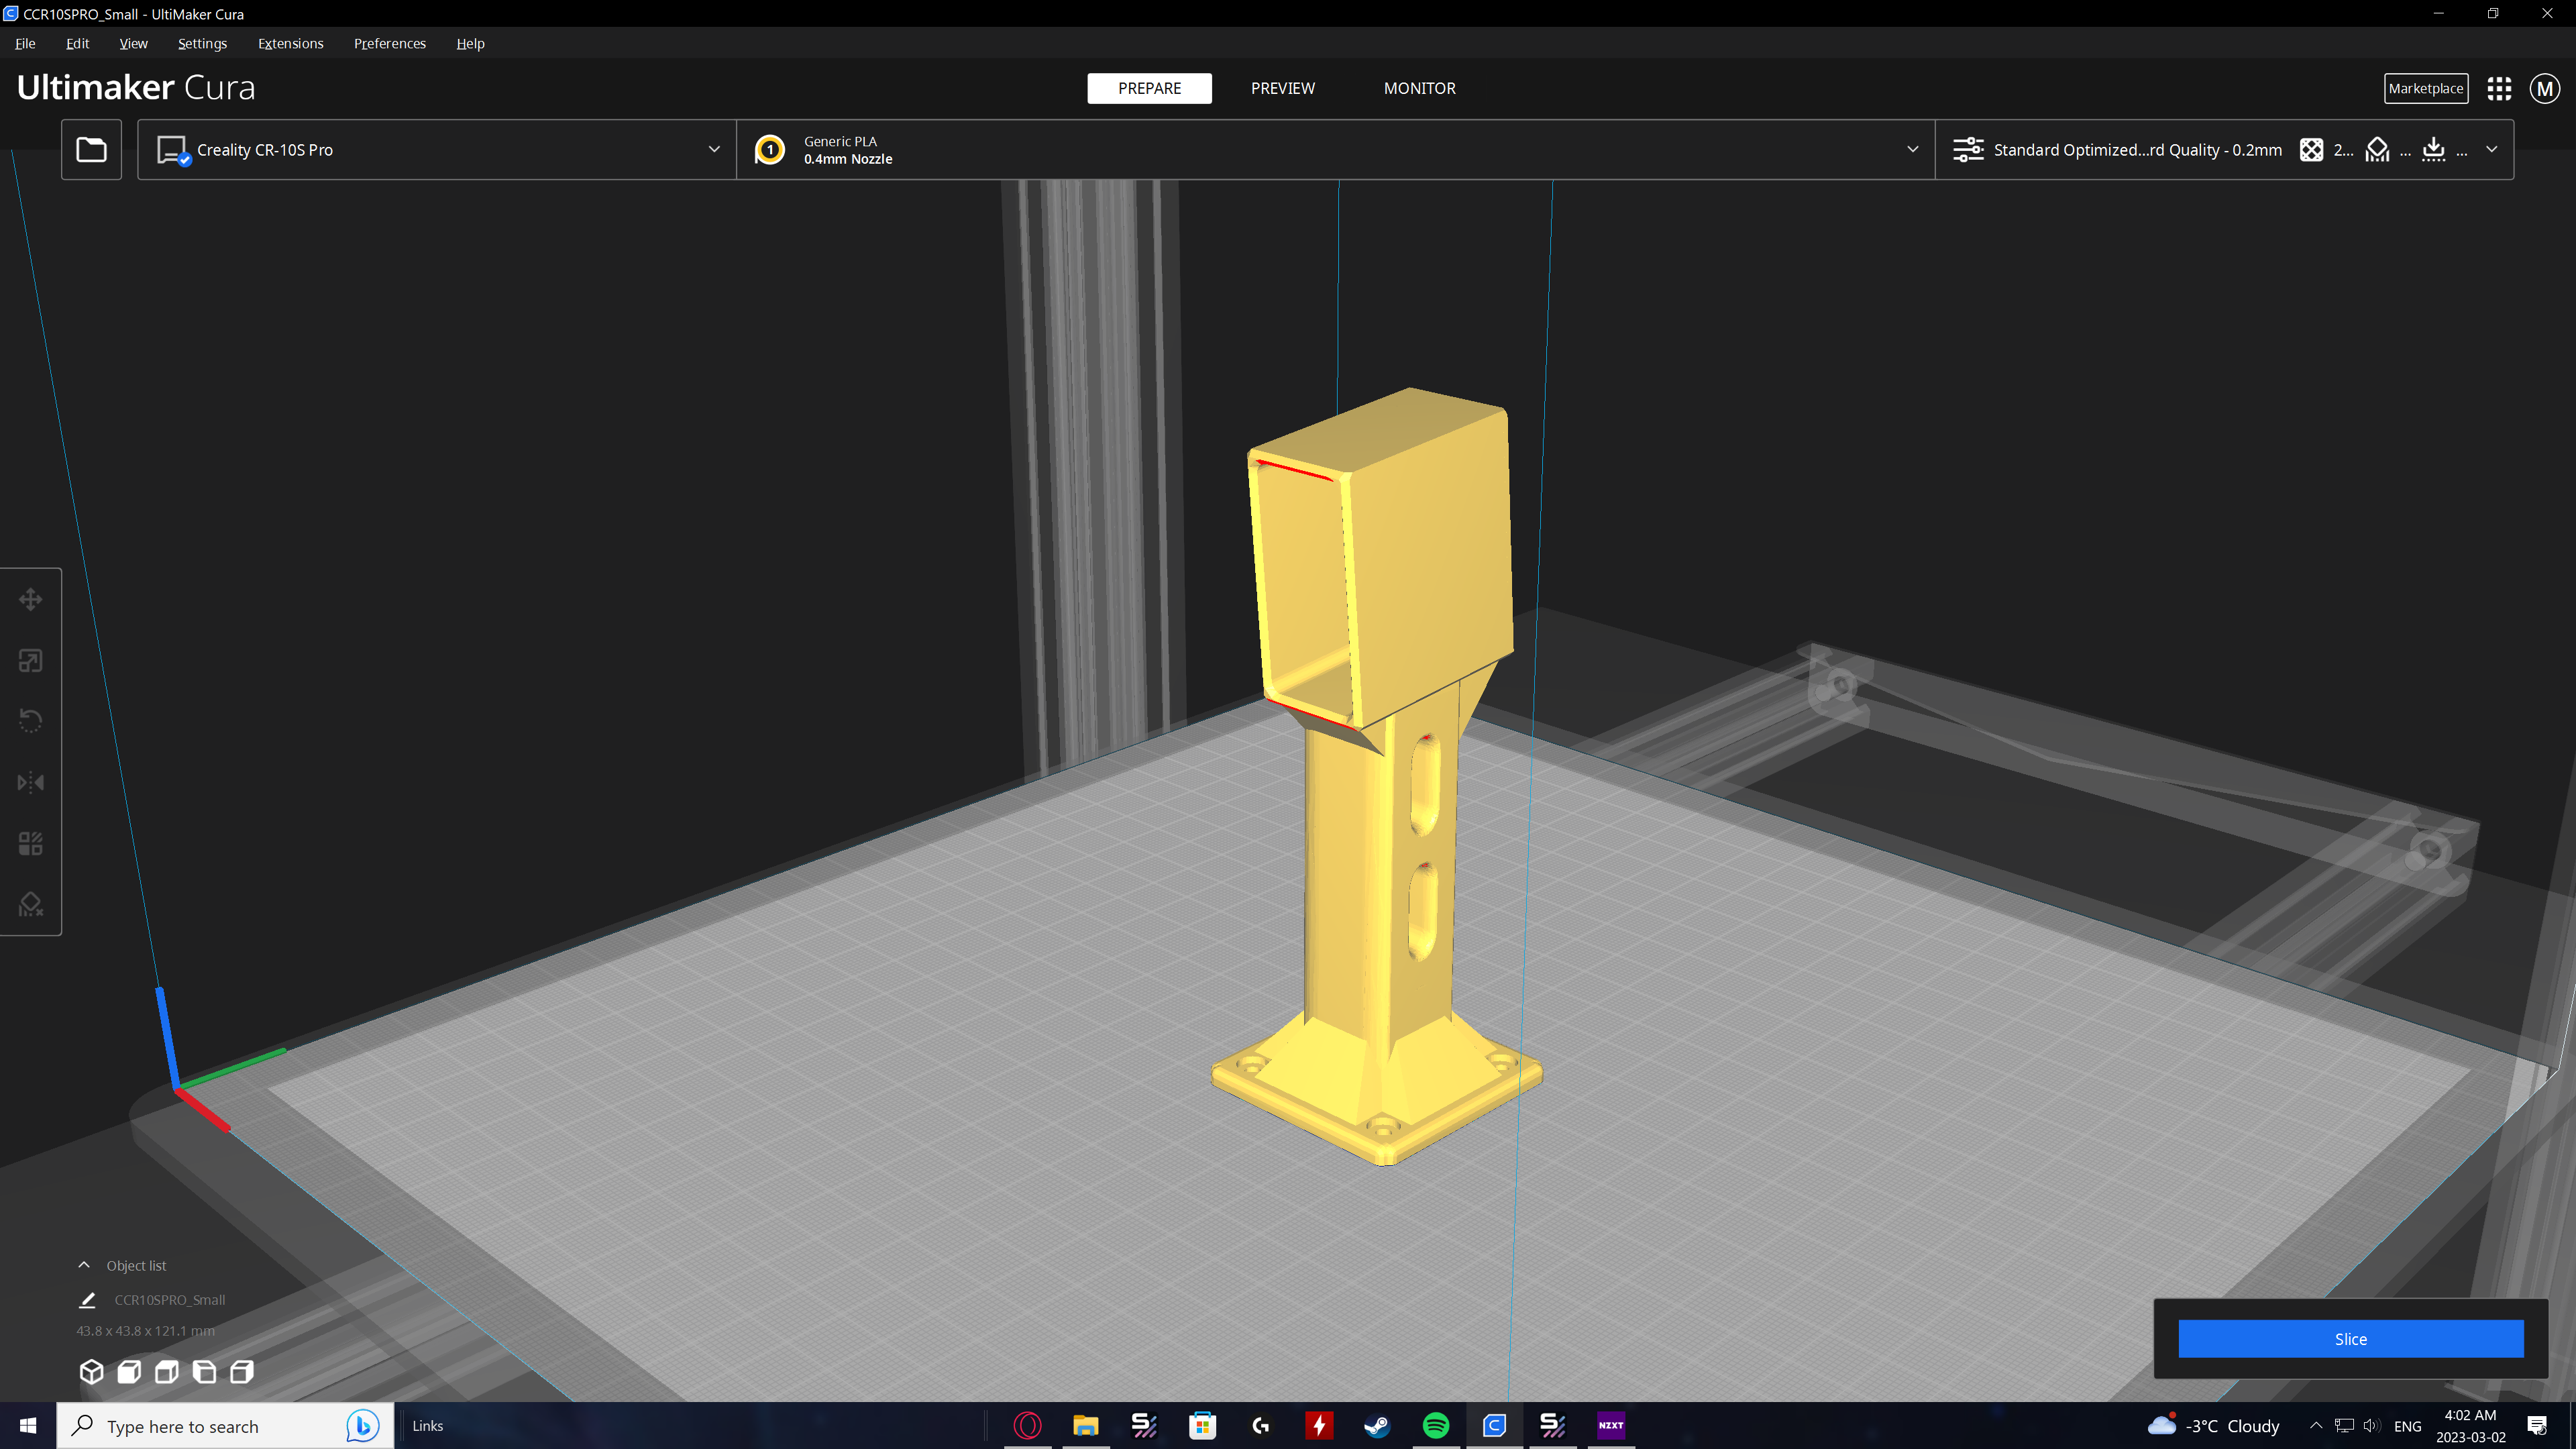The image size is (2576, 1449).
Task: Select the Mirror tool in left toolbar
Action: tap(30, 782)
